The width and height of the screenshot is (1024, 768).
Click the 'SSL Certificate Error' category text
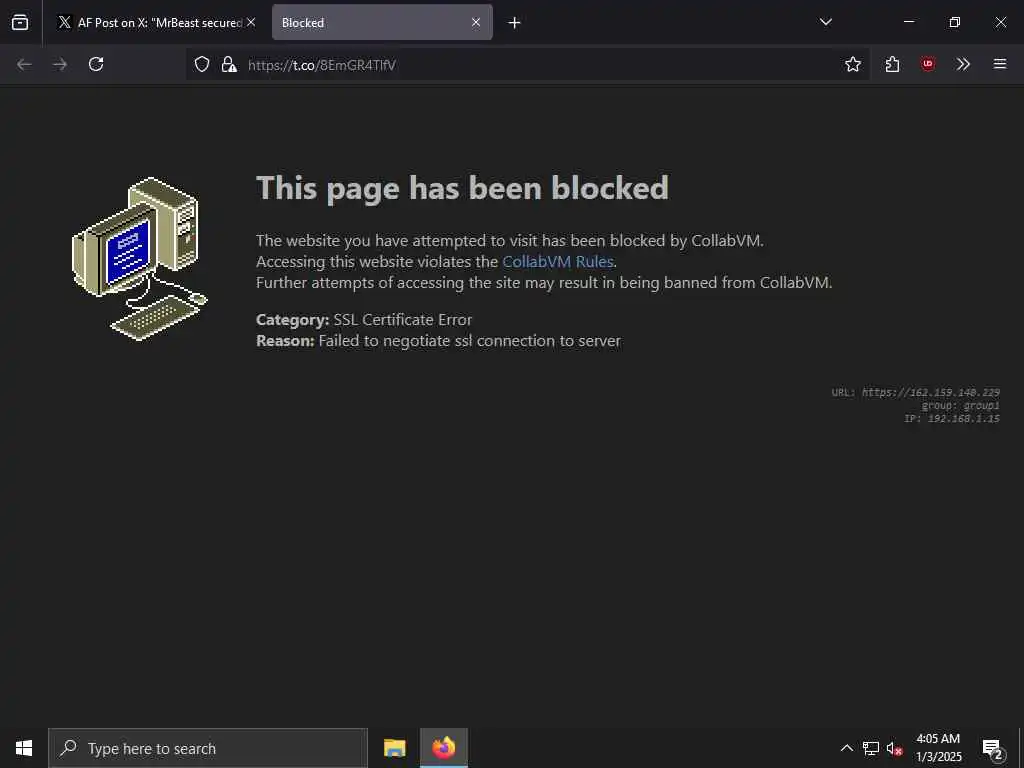pos(402,319)
